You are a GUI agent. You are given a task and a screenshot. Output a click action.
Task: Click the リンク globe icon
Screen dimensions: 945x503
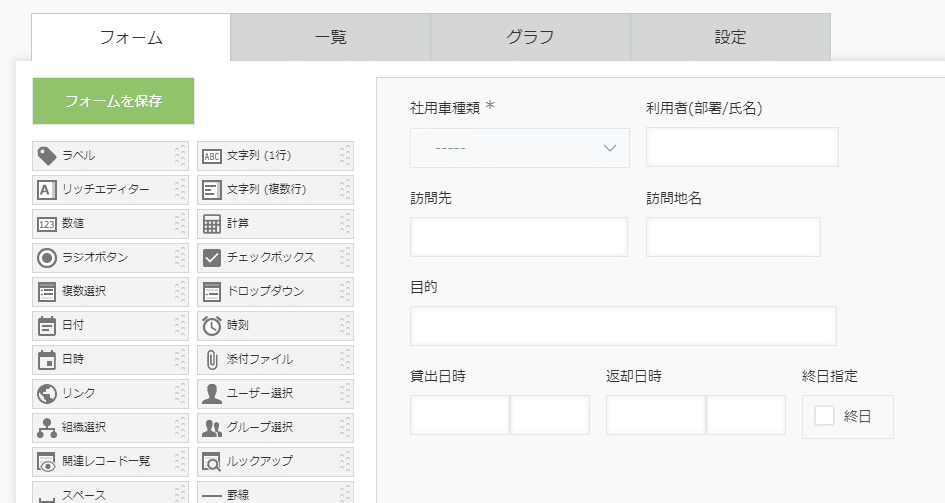coord(47,394)
